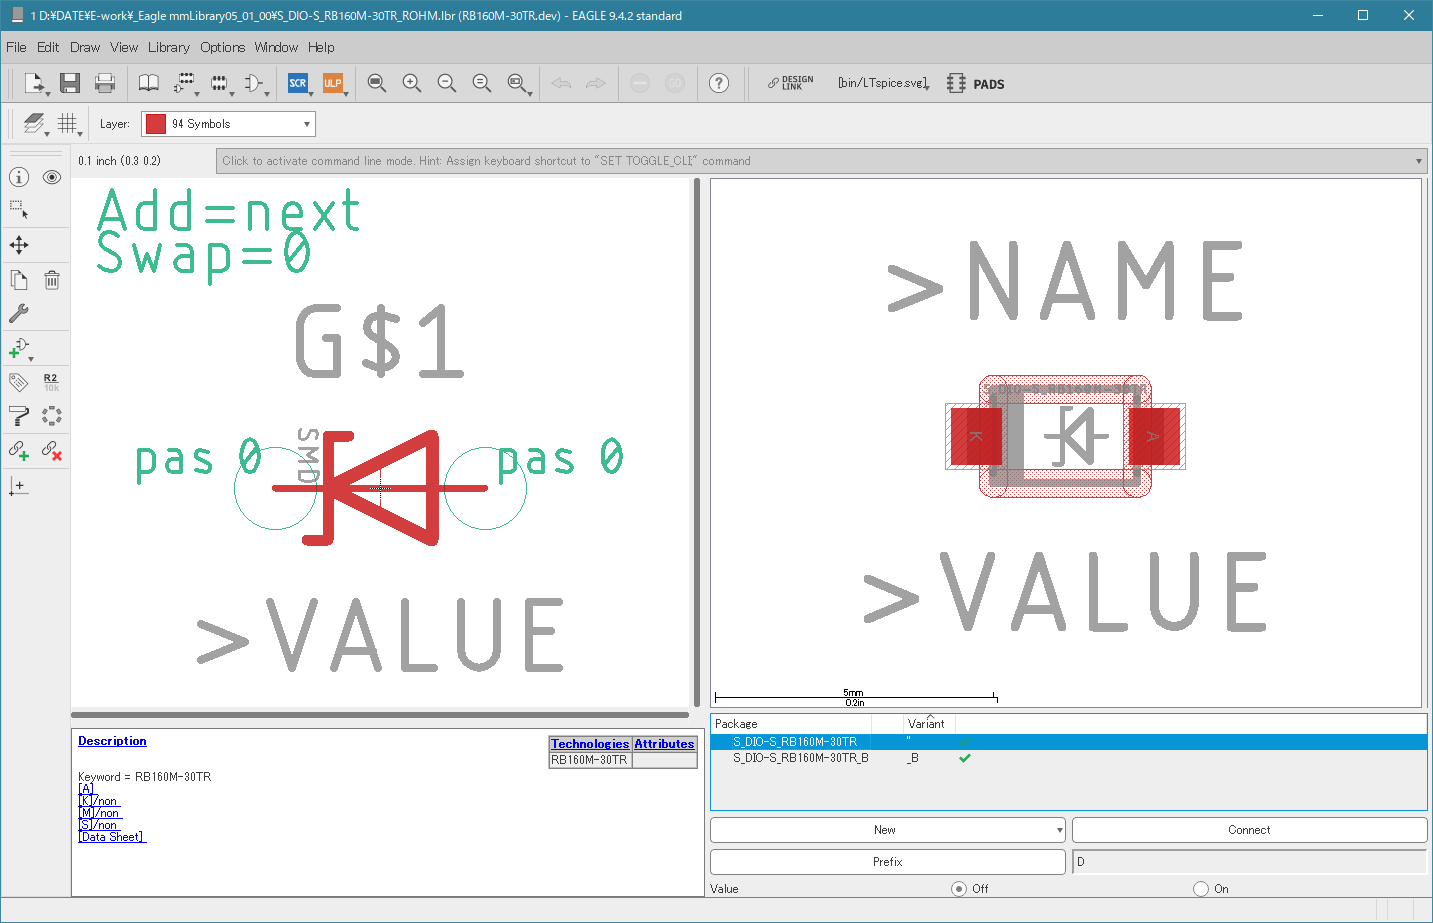Click the Zoom to fit icon
The width and height of the screenshot is (1433, 923).
click(x=376, y=83)
